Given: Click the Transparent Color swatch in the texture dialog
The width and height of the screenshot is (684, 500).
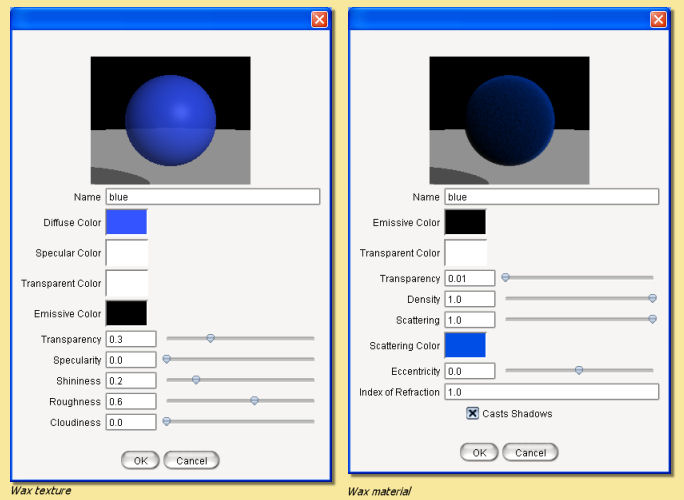Looking at the screenshot, I should click(126, 284).
